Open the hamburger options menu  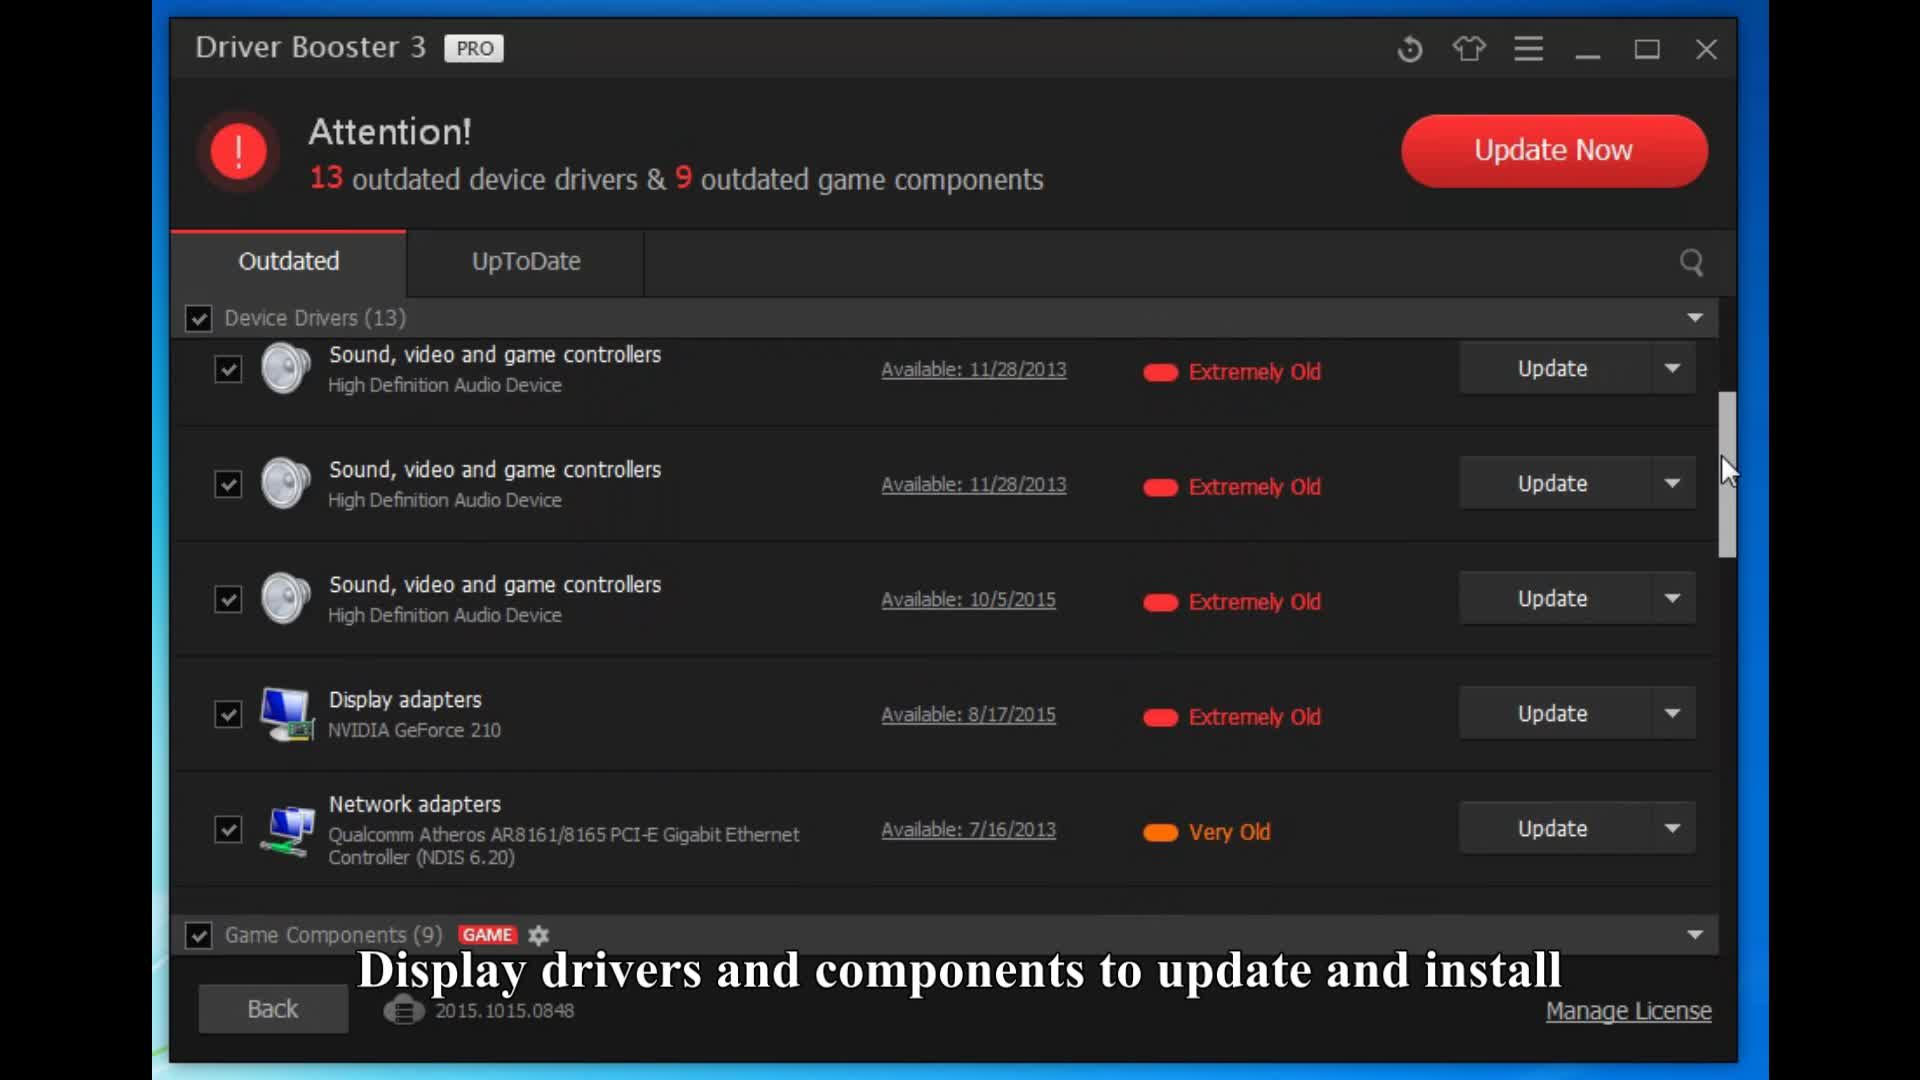(x=1528, y=49)
